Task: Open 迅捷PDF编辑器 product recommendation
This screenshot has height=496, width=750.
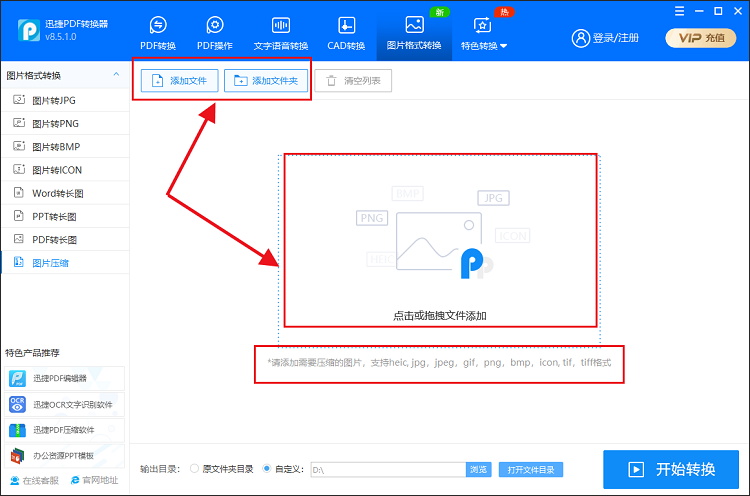Action: pyautogui.click(x=65, y=378)
